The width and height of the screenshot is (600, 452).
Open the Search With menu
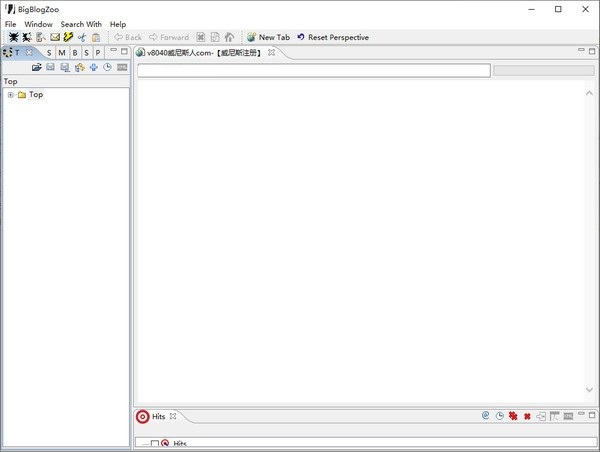pyautogui.click(x=81, y=24)
